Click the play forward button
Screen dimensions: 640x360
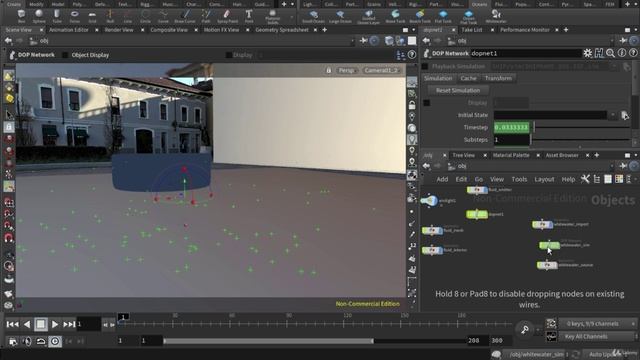[55, 324]
